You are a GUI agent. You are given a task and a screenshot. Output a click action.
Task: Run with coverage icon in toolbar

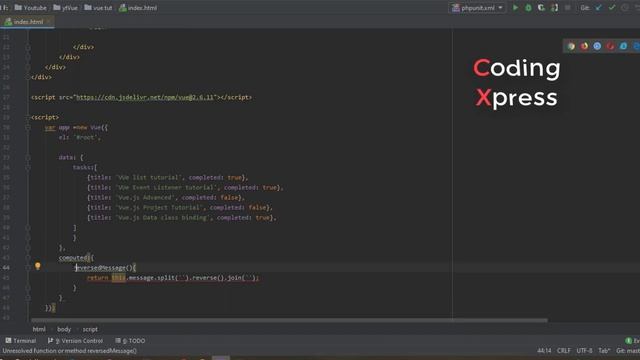pos(541,8)
